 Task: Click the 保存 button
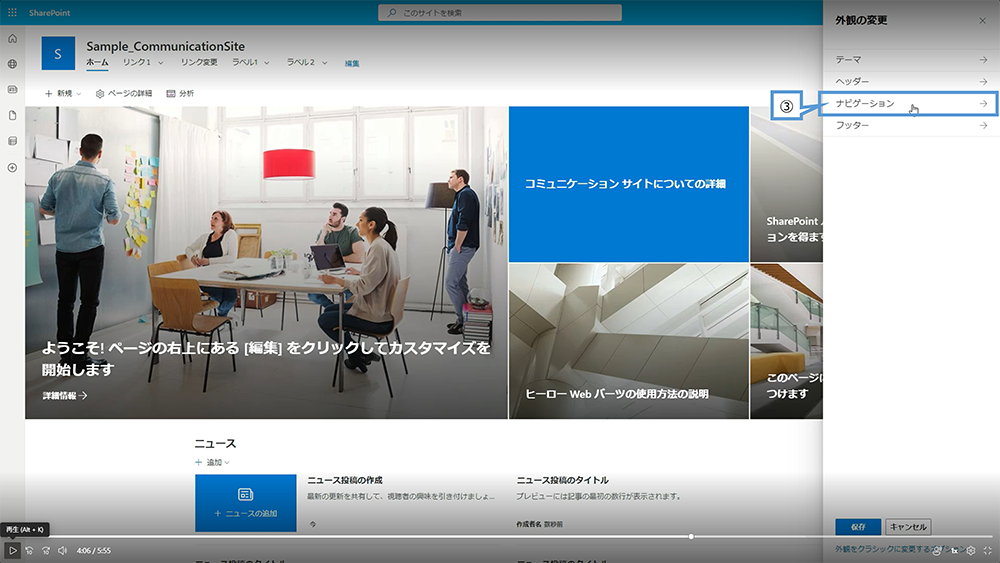[858, 527]
